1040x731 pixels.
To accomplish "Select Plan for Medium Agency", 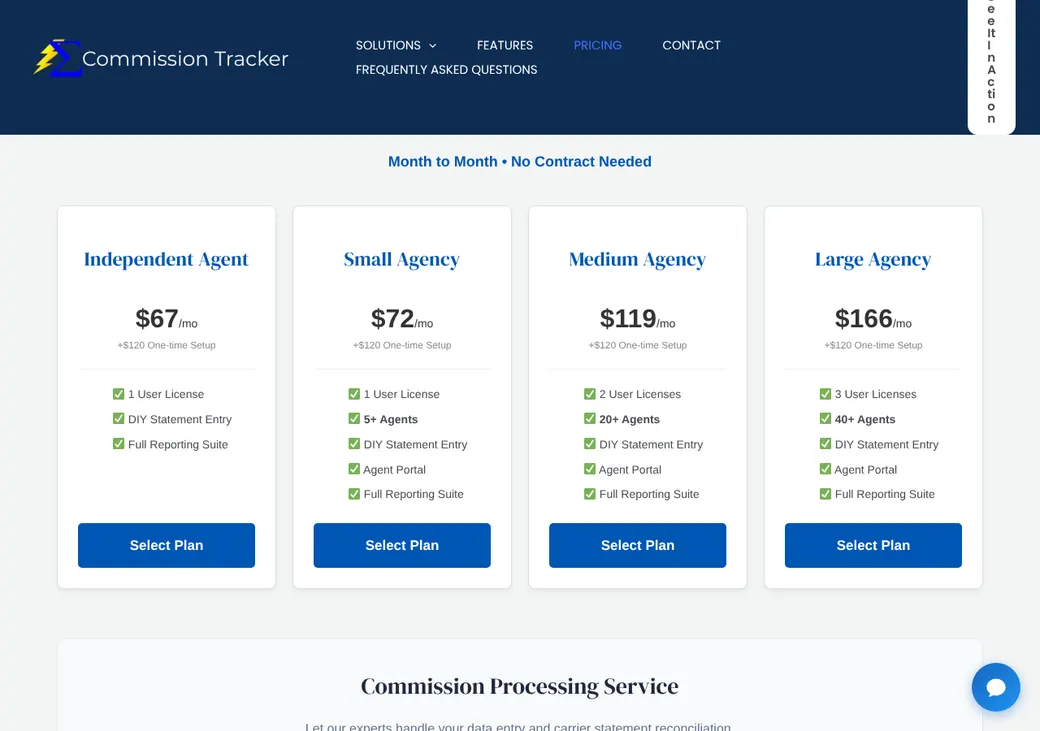I will click(x=637, y=545).
